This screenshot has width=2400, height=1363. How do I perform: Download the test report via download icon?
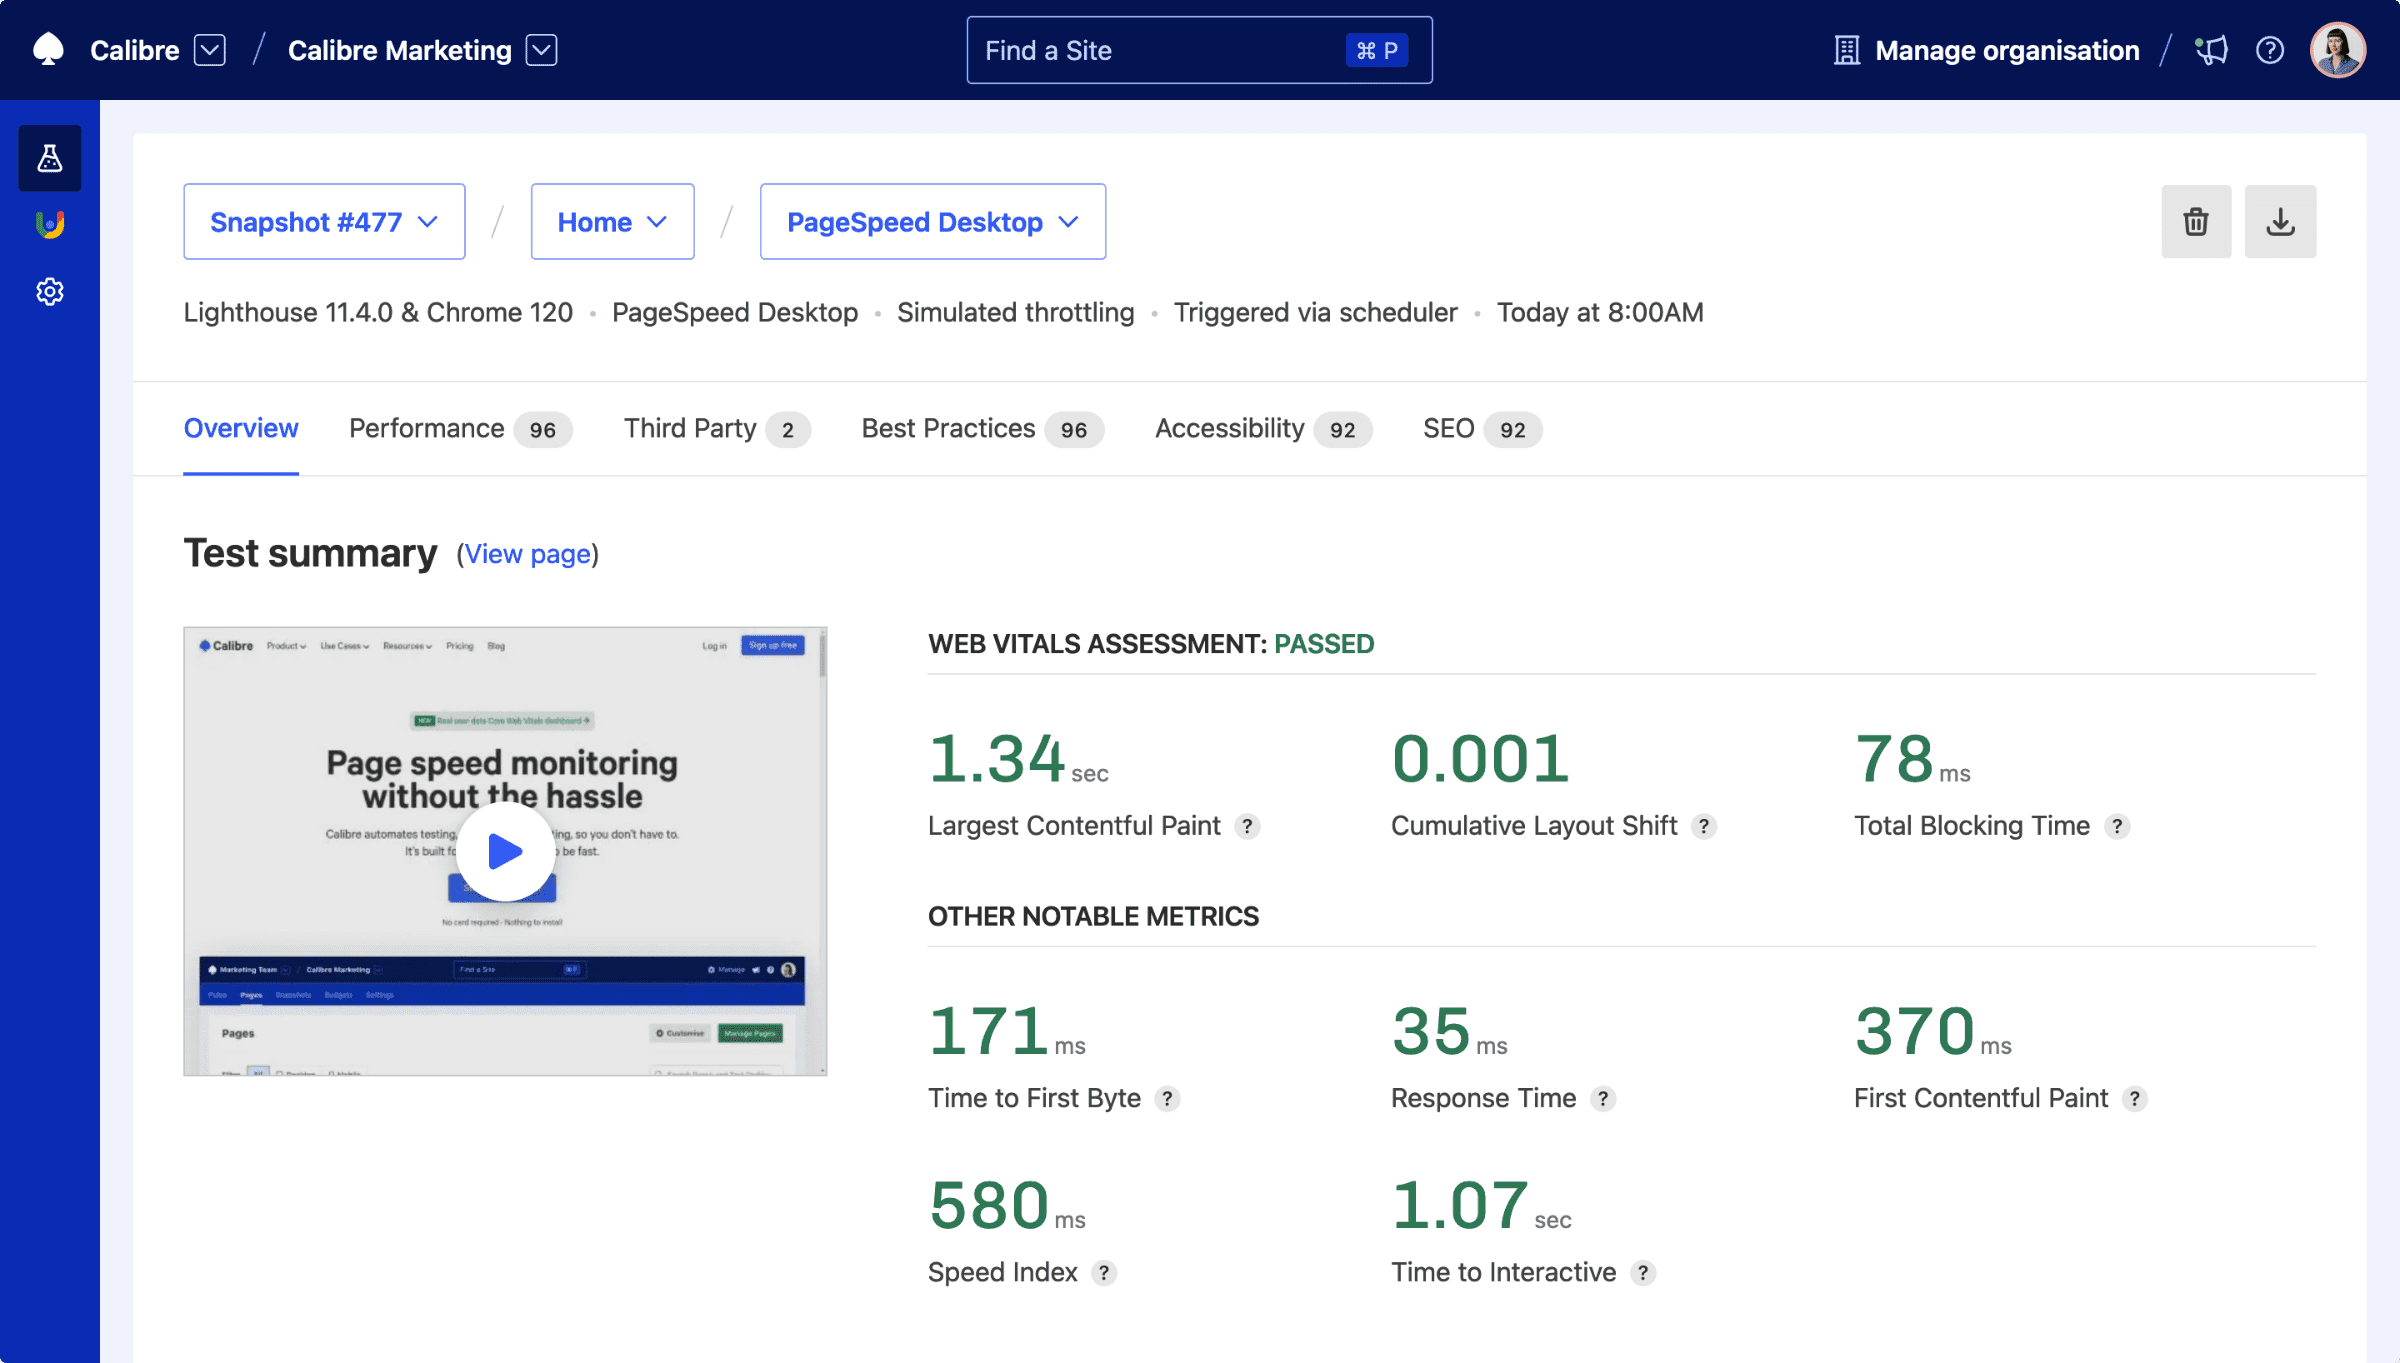coord(2280,221)
